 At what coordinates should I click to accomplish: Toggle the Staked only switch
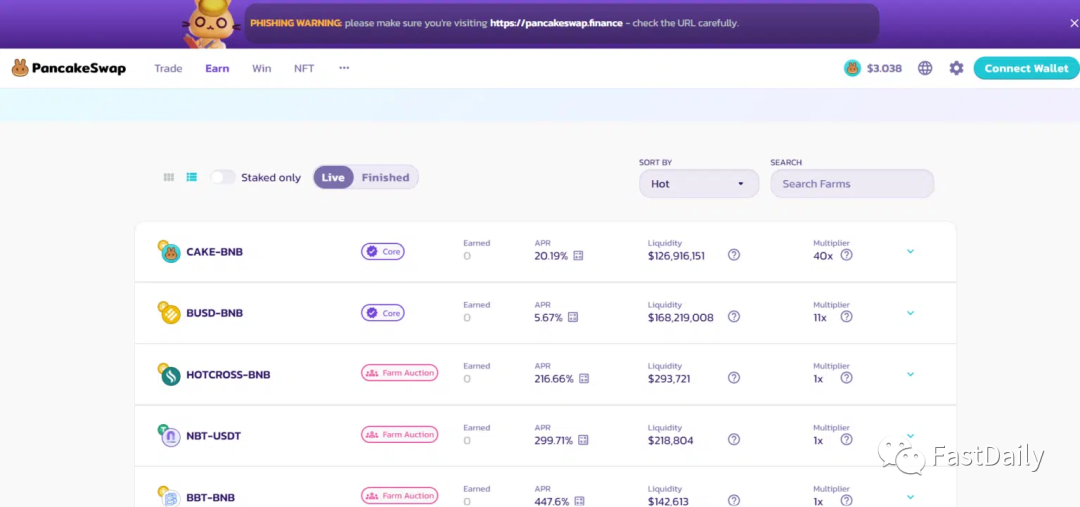(x=222, y=177)
